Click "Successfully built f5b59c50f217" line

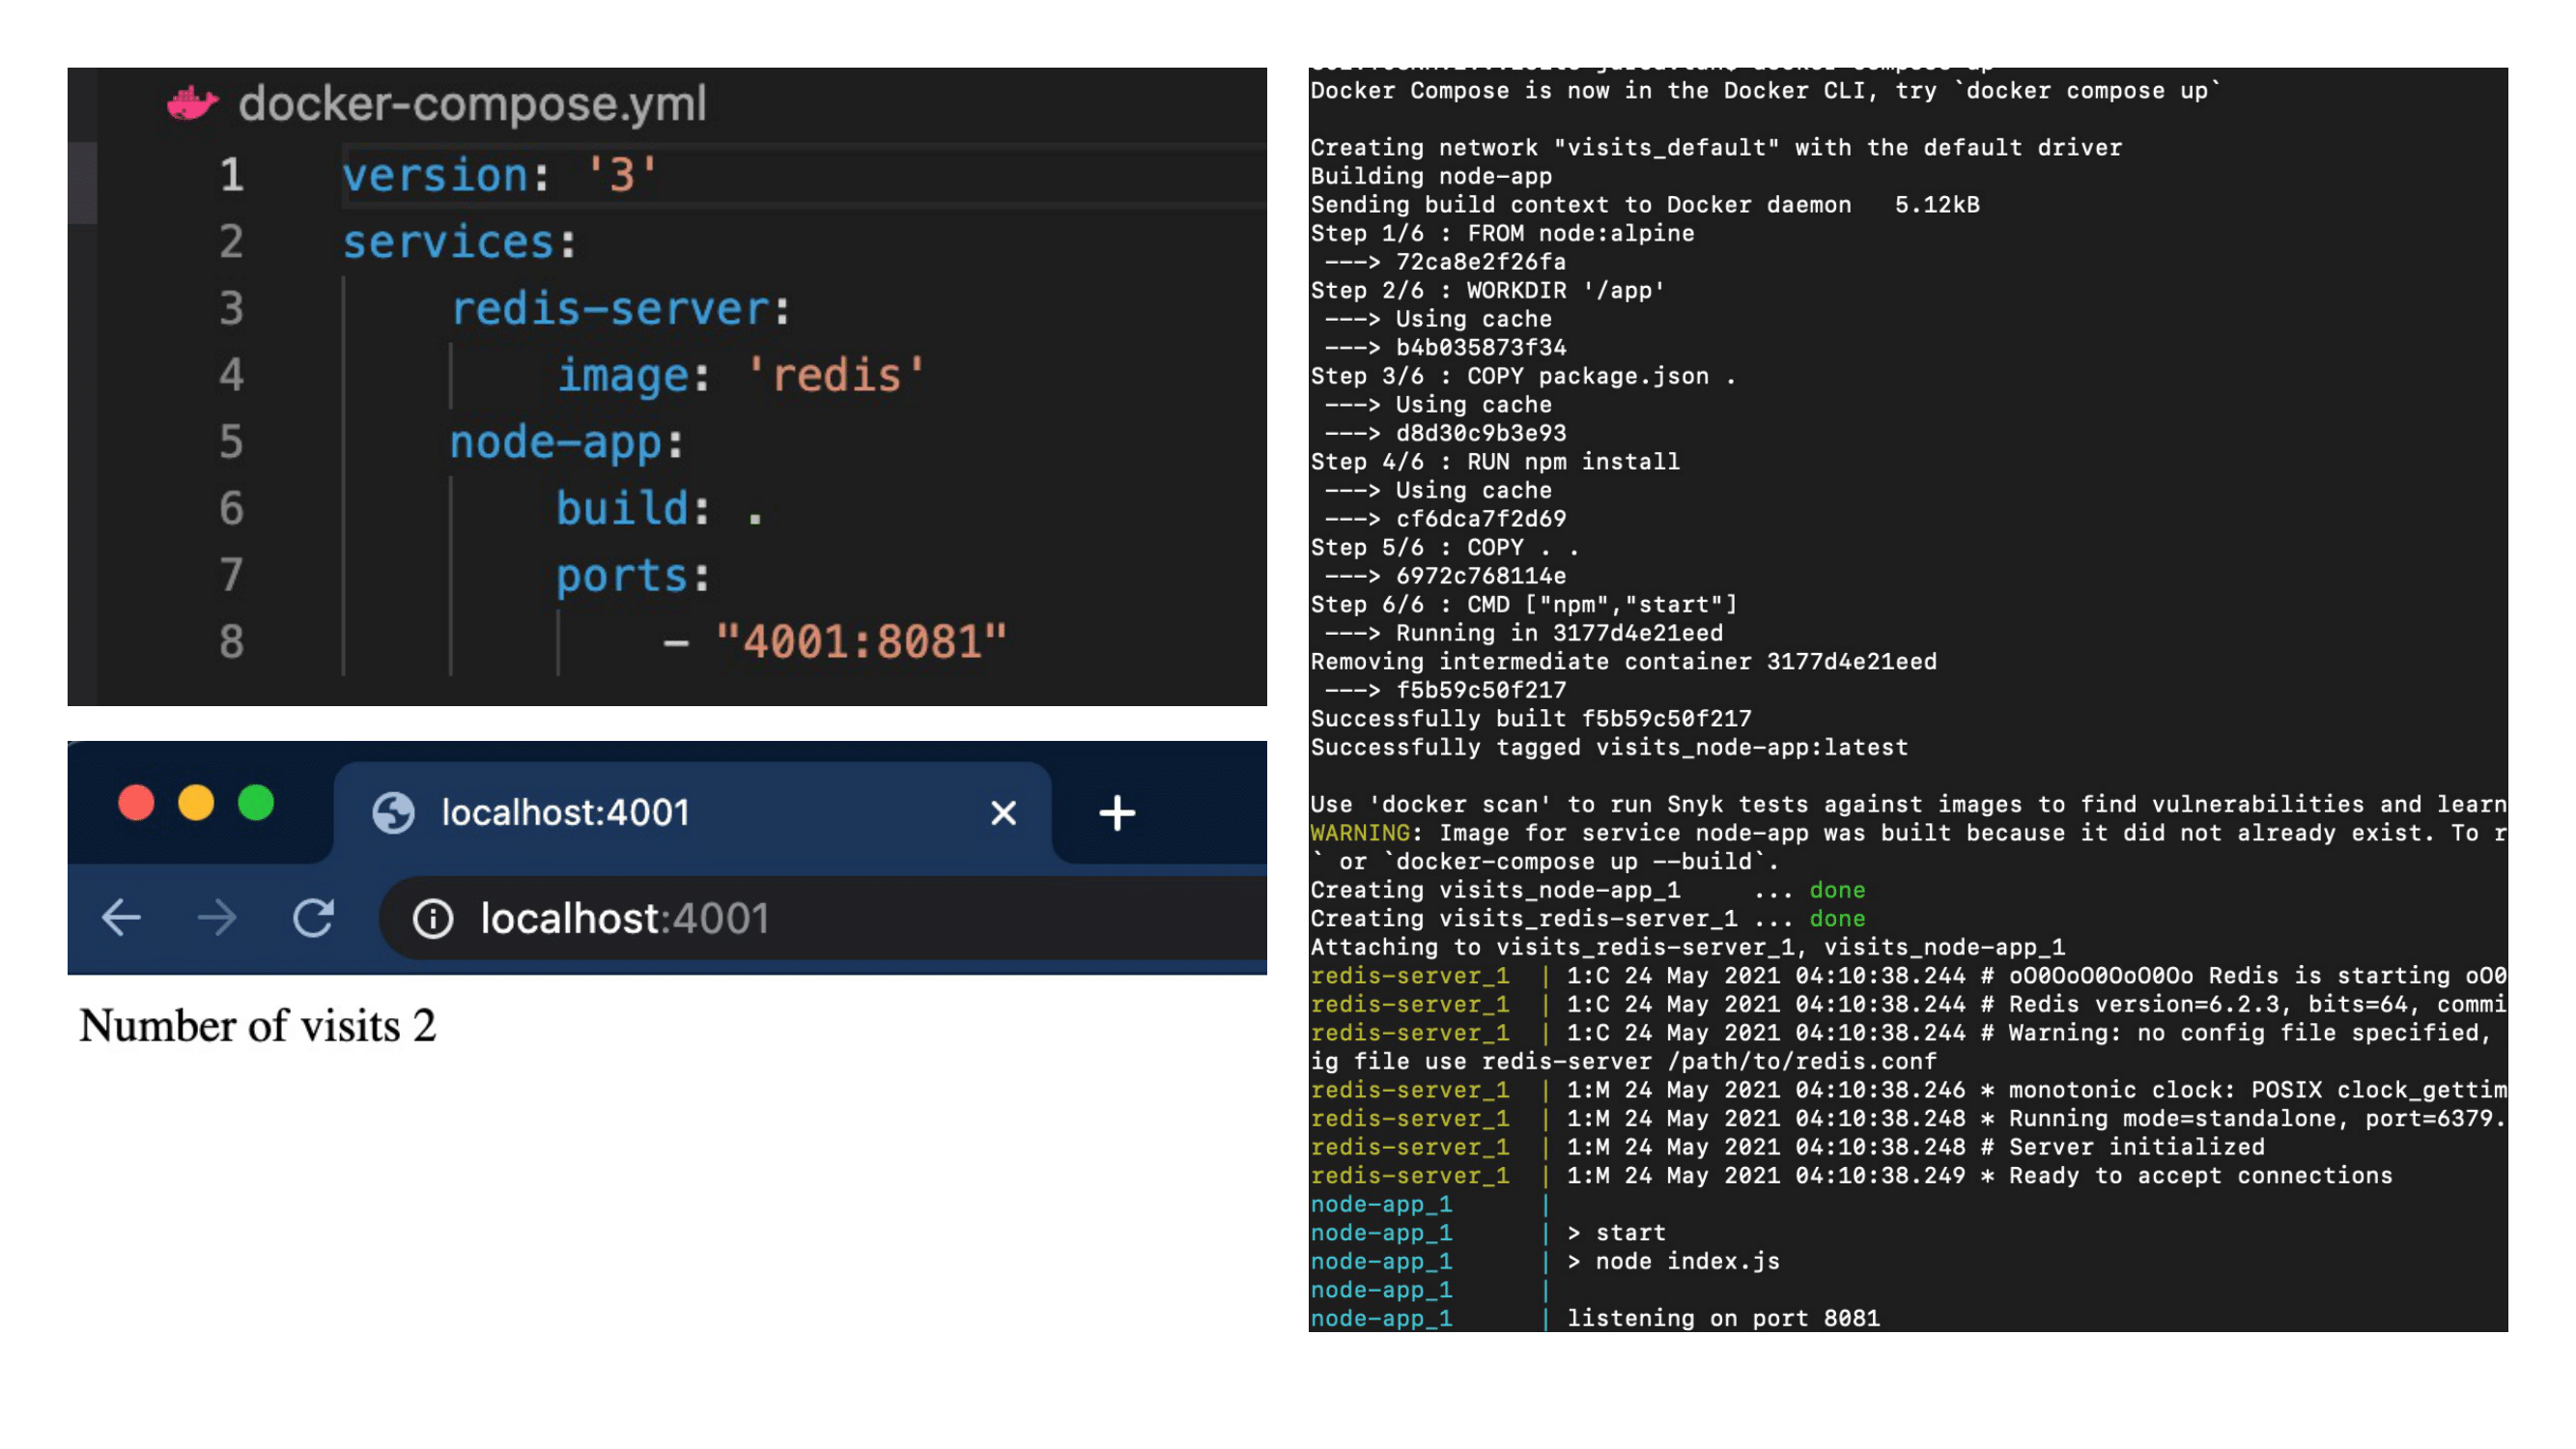pyautogui.click(x=1531, y=718)
